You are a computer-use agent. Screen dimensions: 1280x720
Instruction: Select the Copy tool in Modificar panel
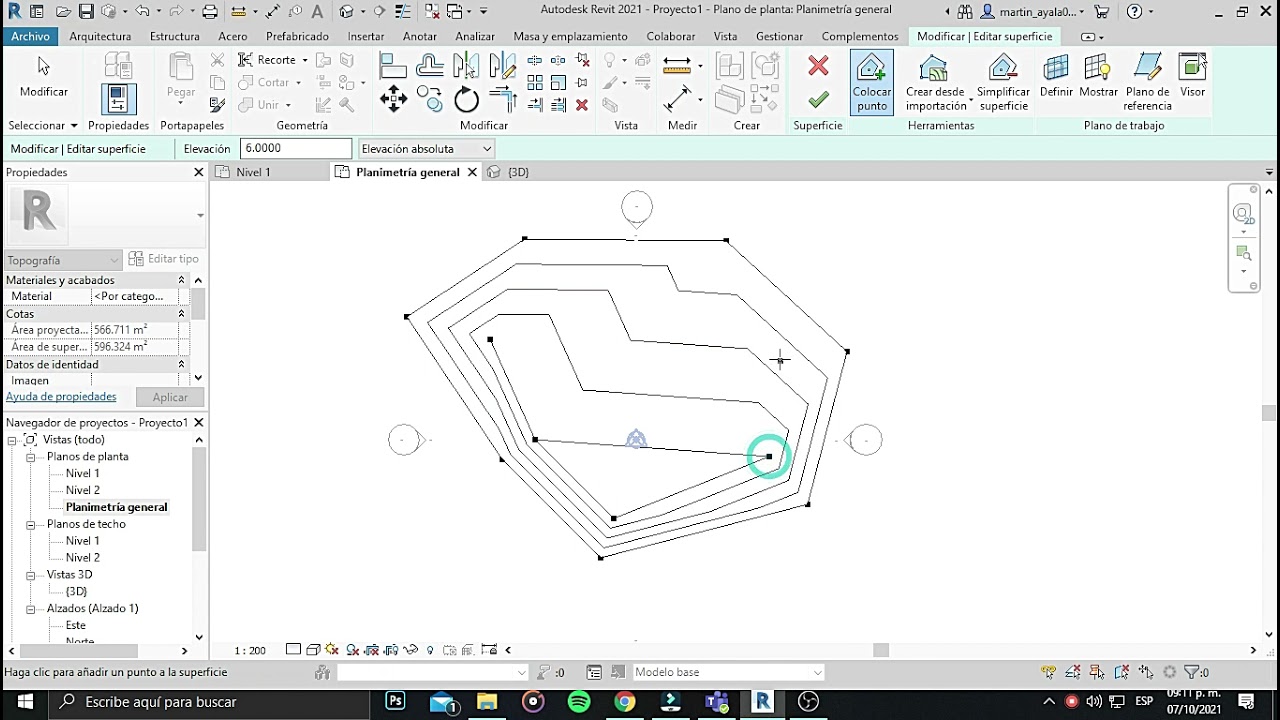[x=430, y=98]
